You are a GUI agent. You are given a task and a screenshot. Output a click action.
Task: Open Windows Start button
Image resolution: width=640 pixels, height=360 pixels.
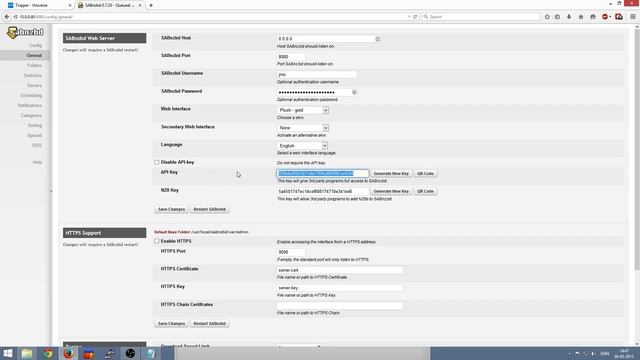point(8,353)
